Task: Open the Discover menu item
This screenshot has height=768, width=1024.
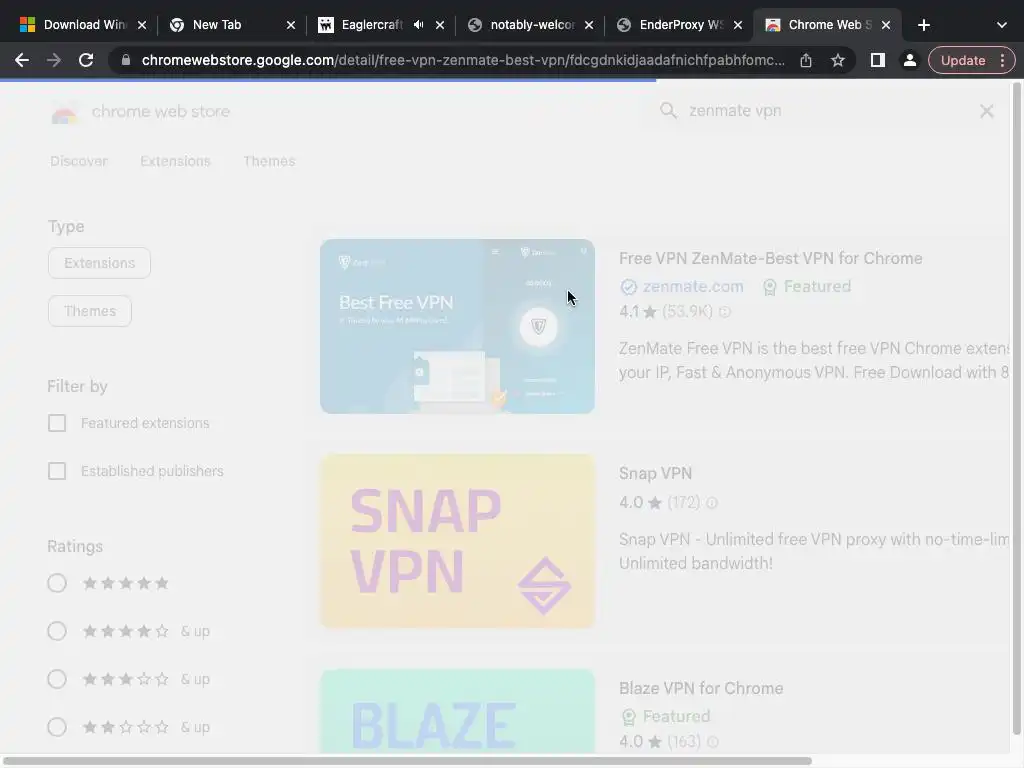Action: 79,161
